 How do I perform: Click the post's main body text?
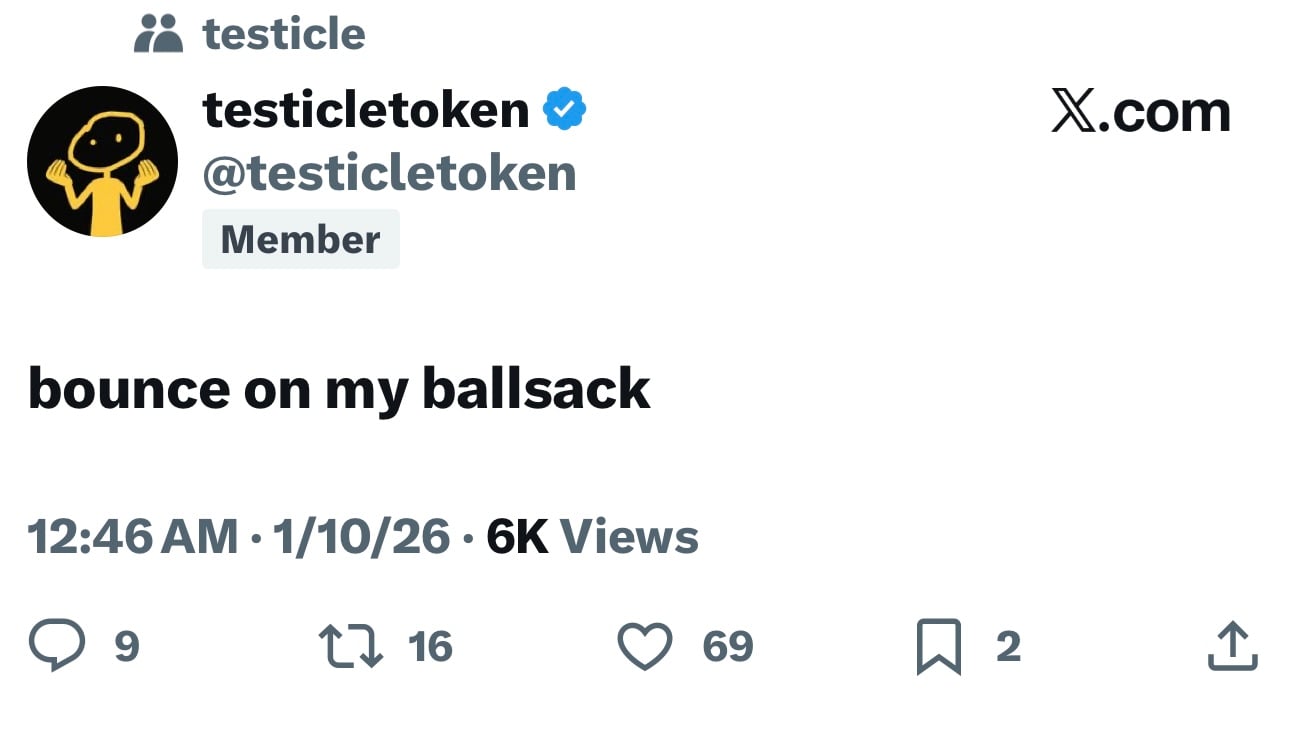pos(339,388)
